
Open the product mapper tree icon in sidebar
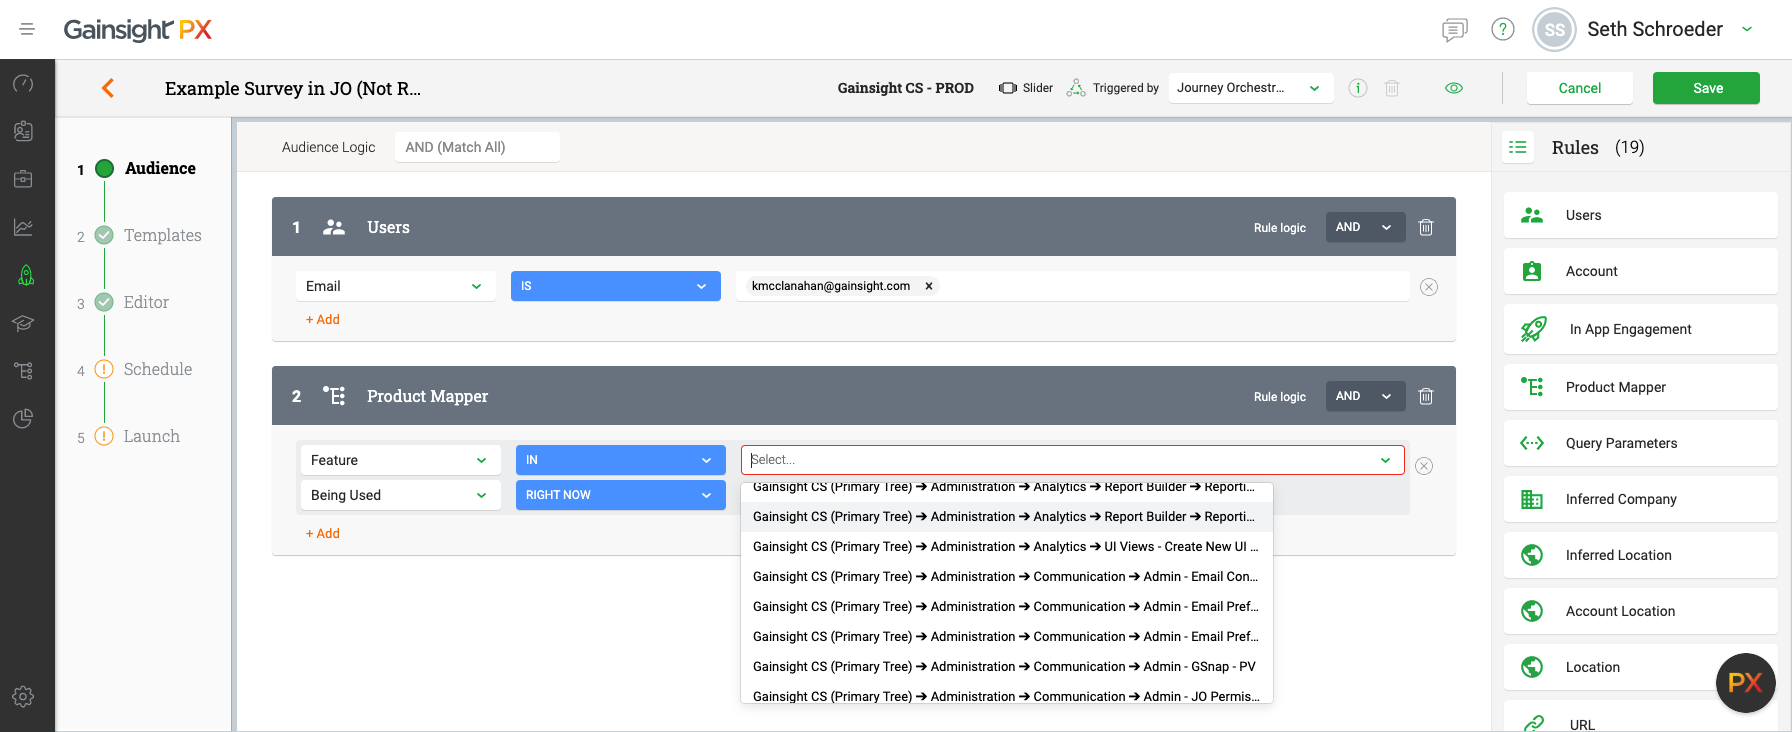click(x=23, y=371)
